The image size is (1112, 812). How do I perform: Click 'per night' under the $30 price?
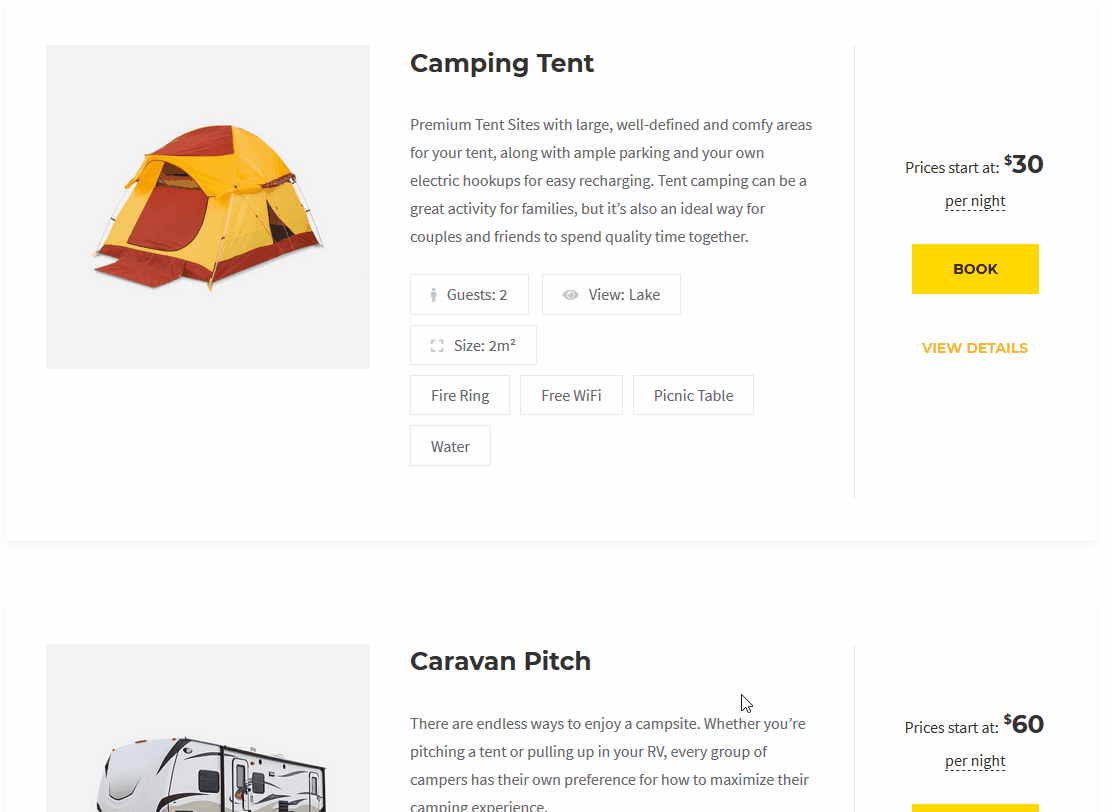click(975, 201)
